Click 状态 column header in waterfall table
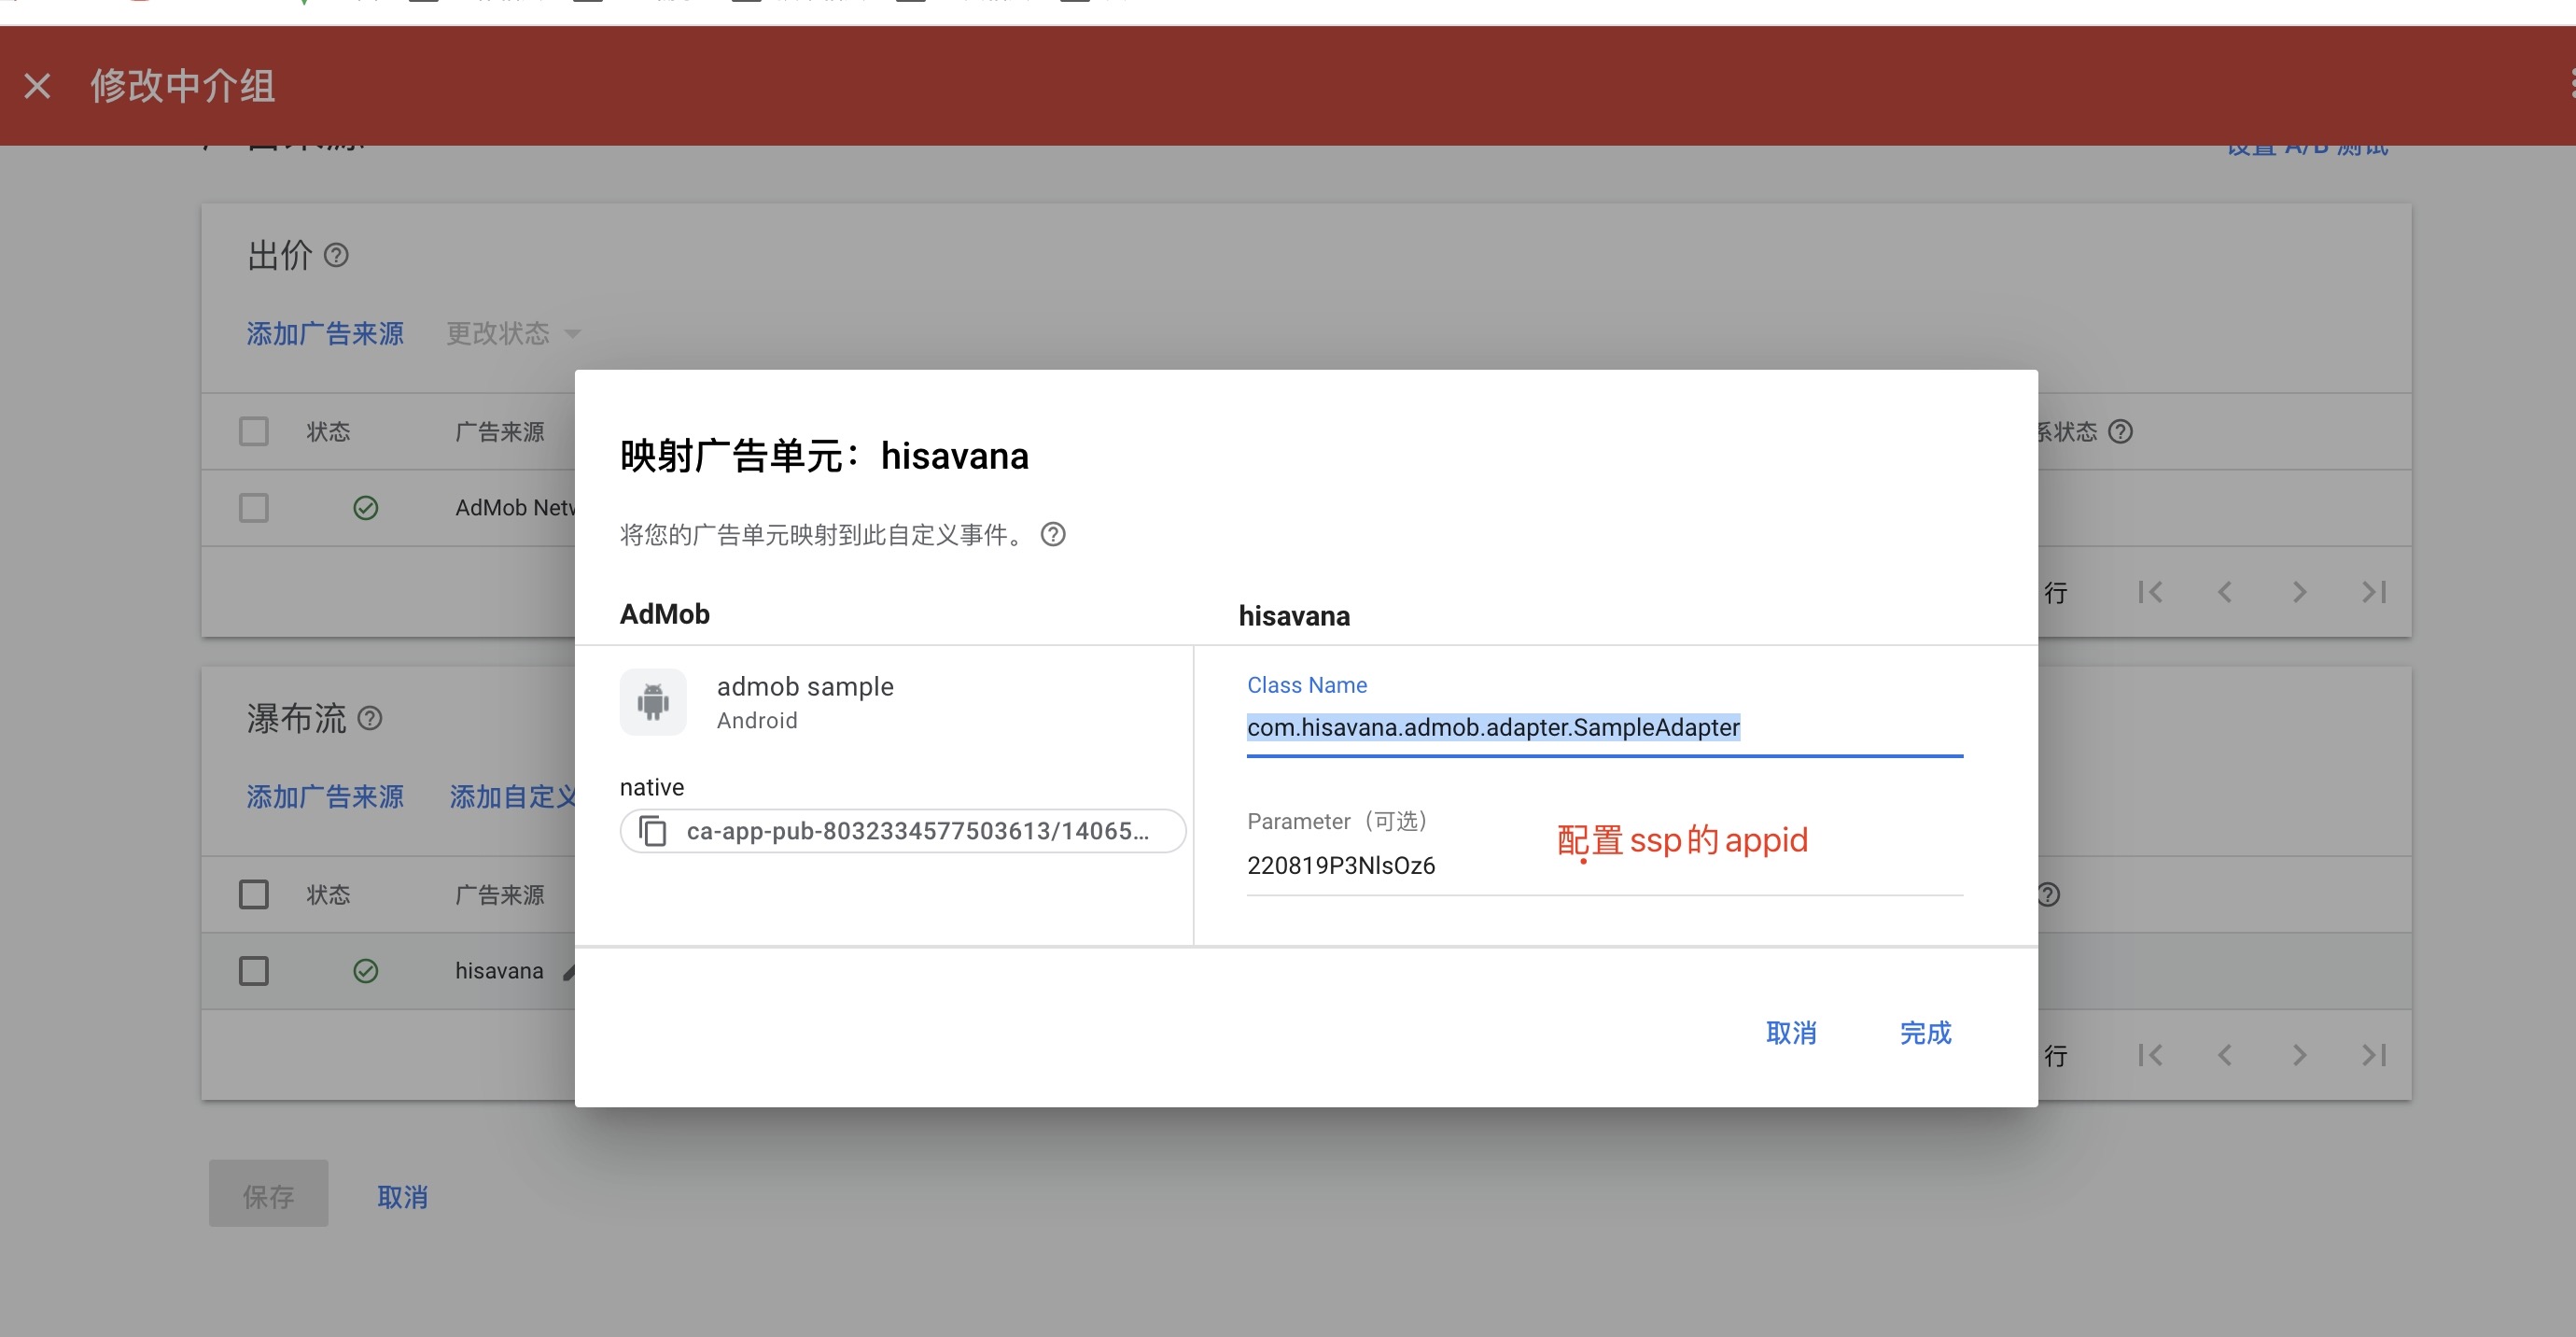Image resolution: width=2576 pixels, height=1337 pixels. [328, 894]
